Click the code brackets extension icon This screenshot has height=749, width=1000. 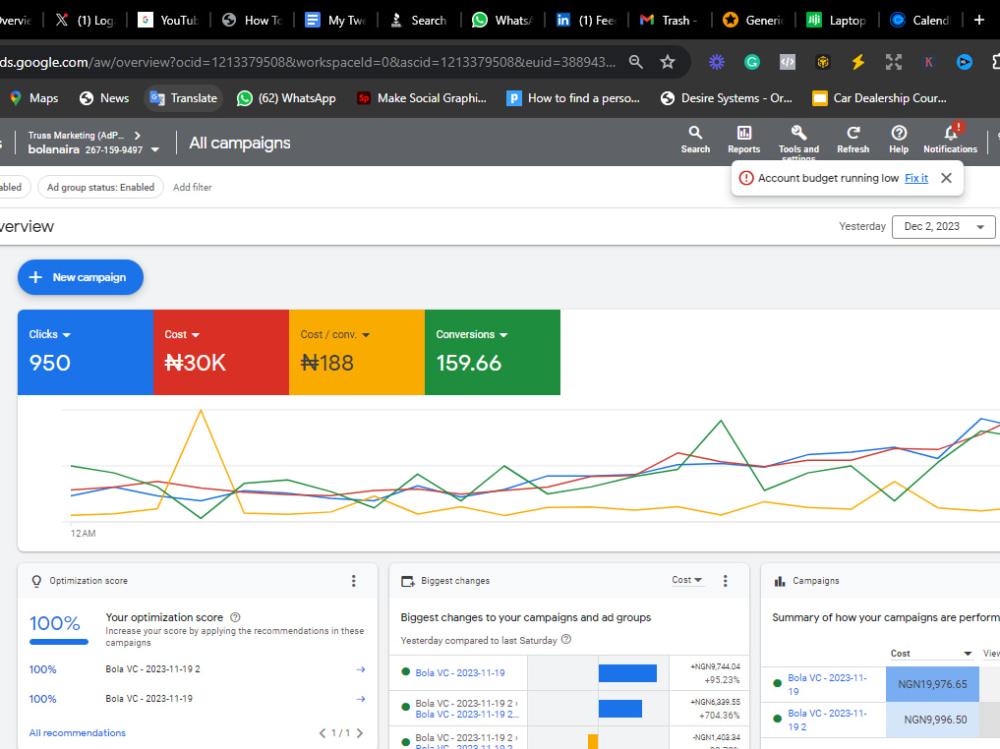788,62
